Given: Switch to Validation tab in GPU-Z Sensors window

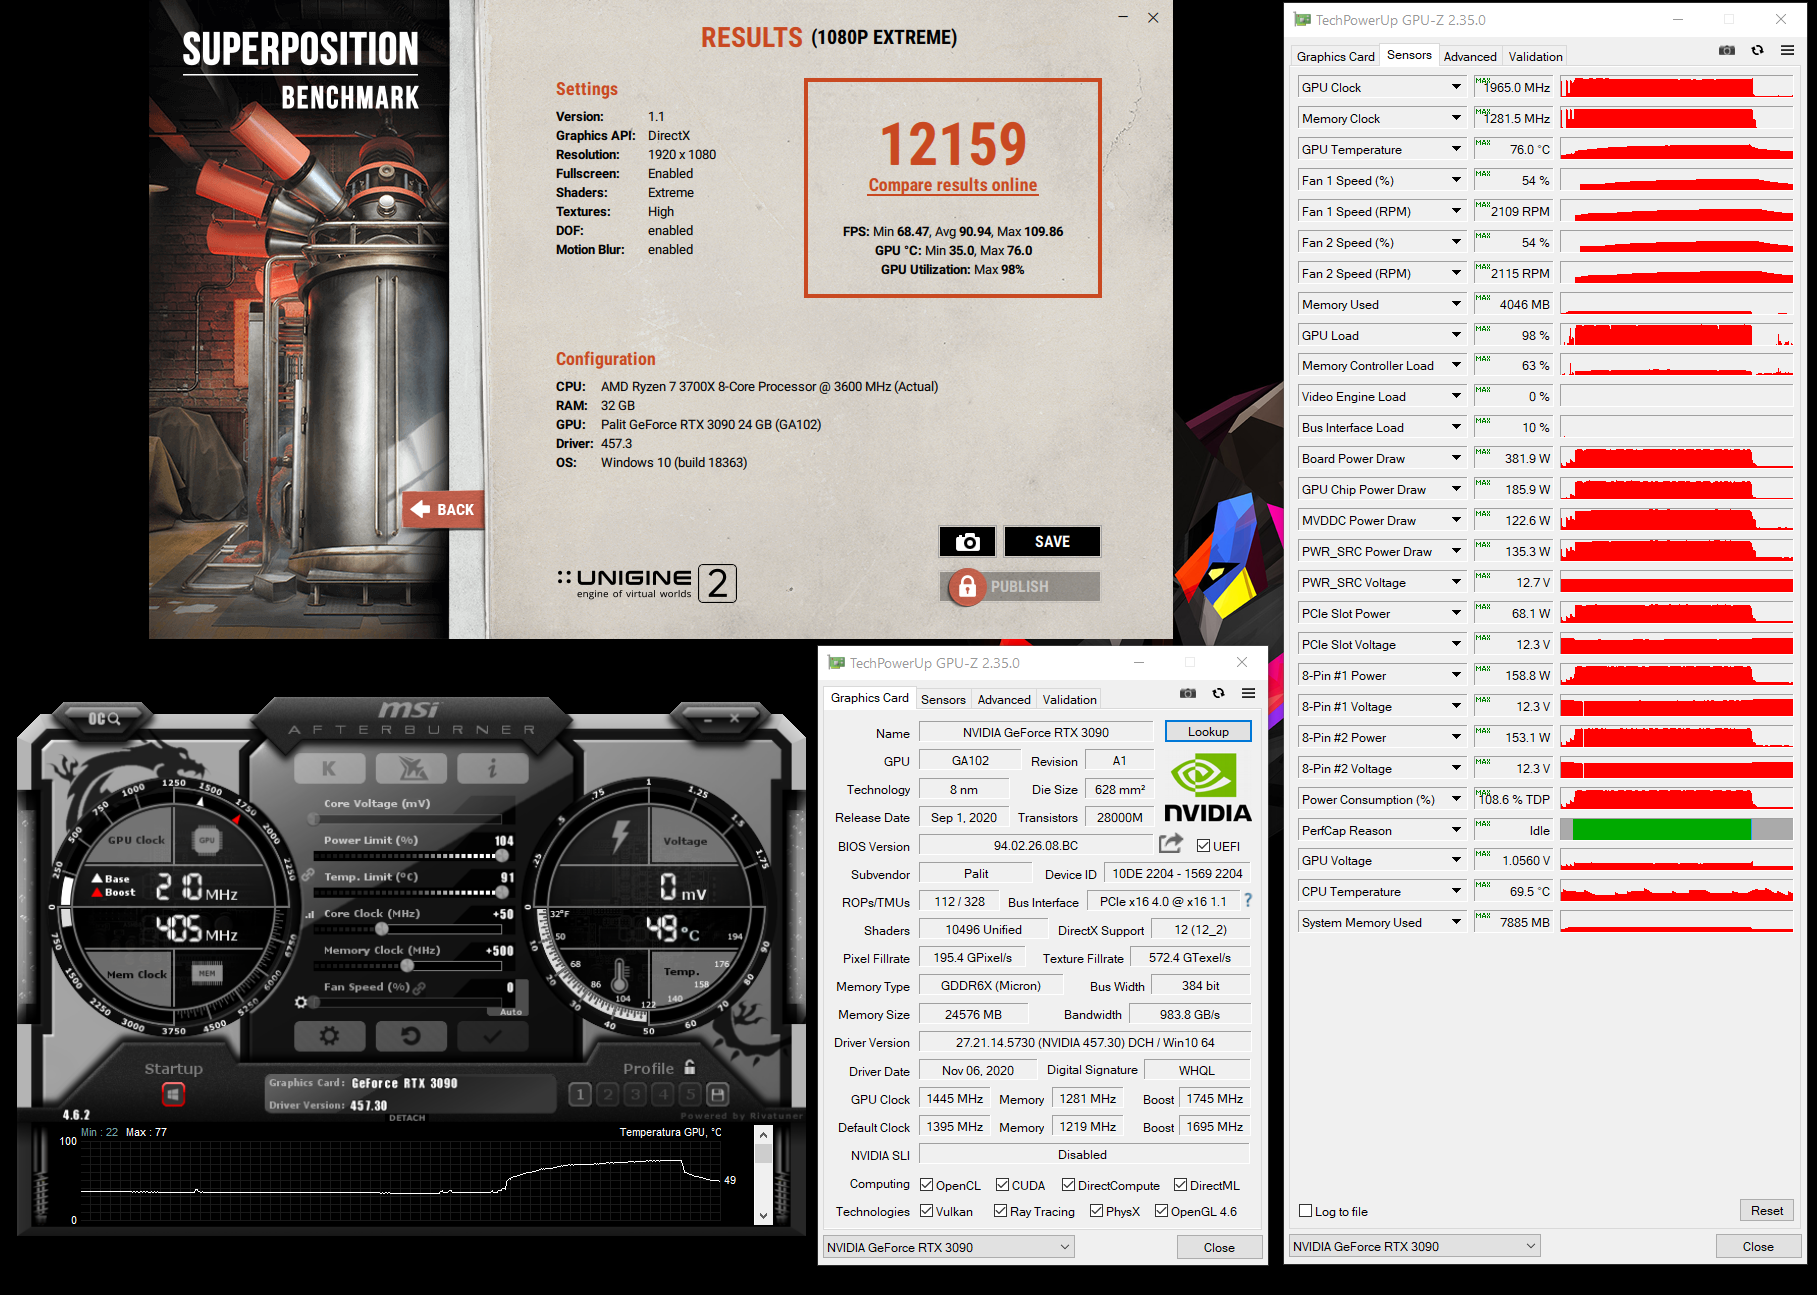Looking at the screenshot, I should (1535, 57).
